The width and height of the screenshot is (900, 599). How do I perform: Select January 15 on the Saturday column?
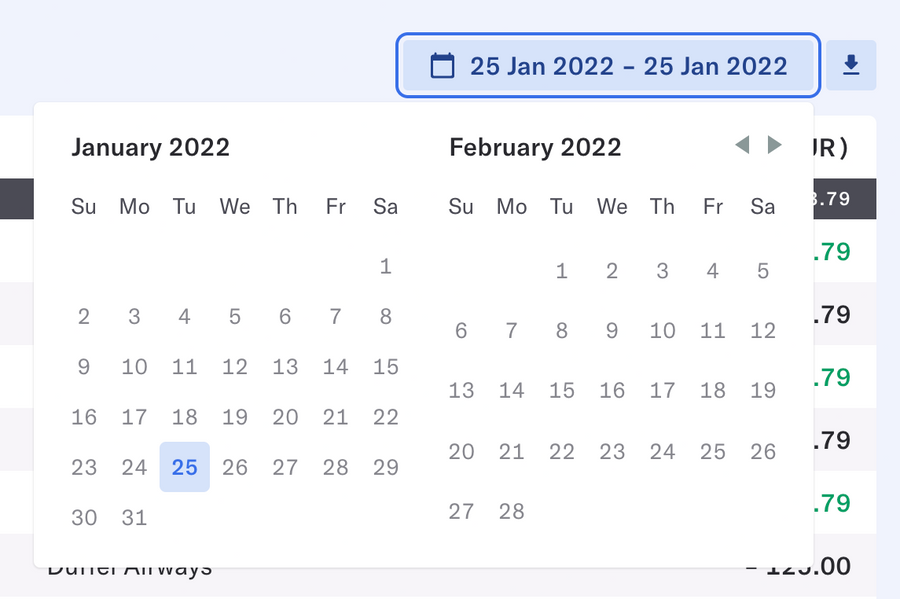pos(385,367)
